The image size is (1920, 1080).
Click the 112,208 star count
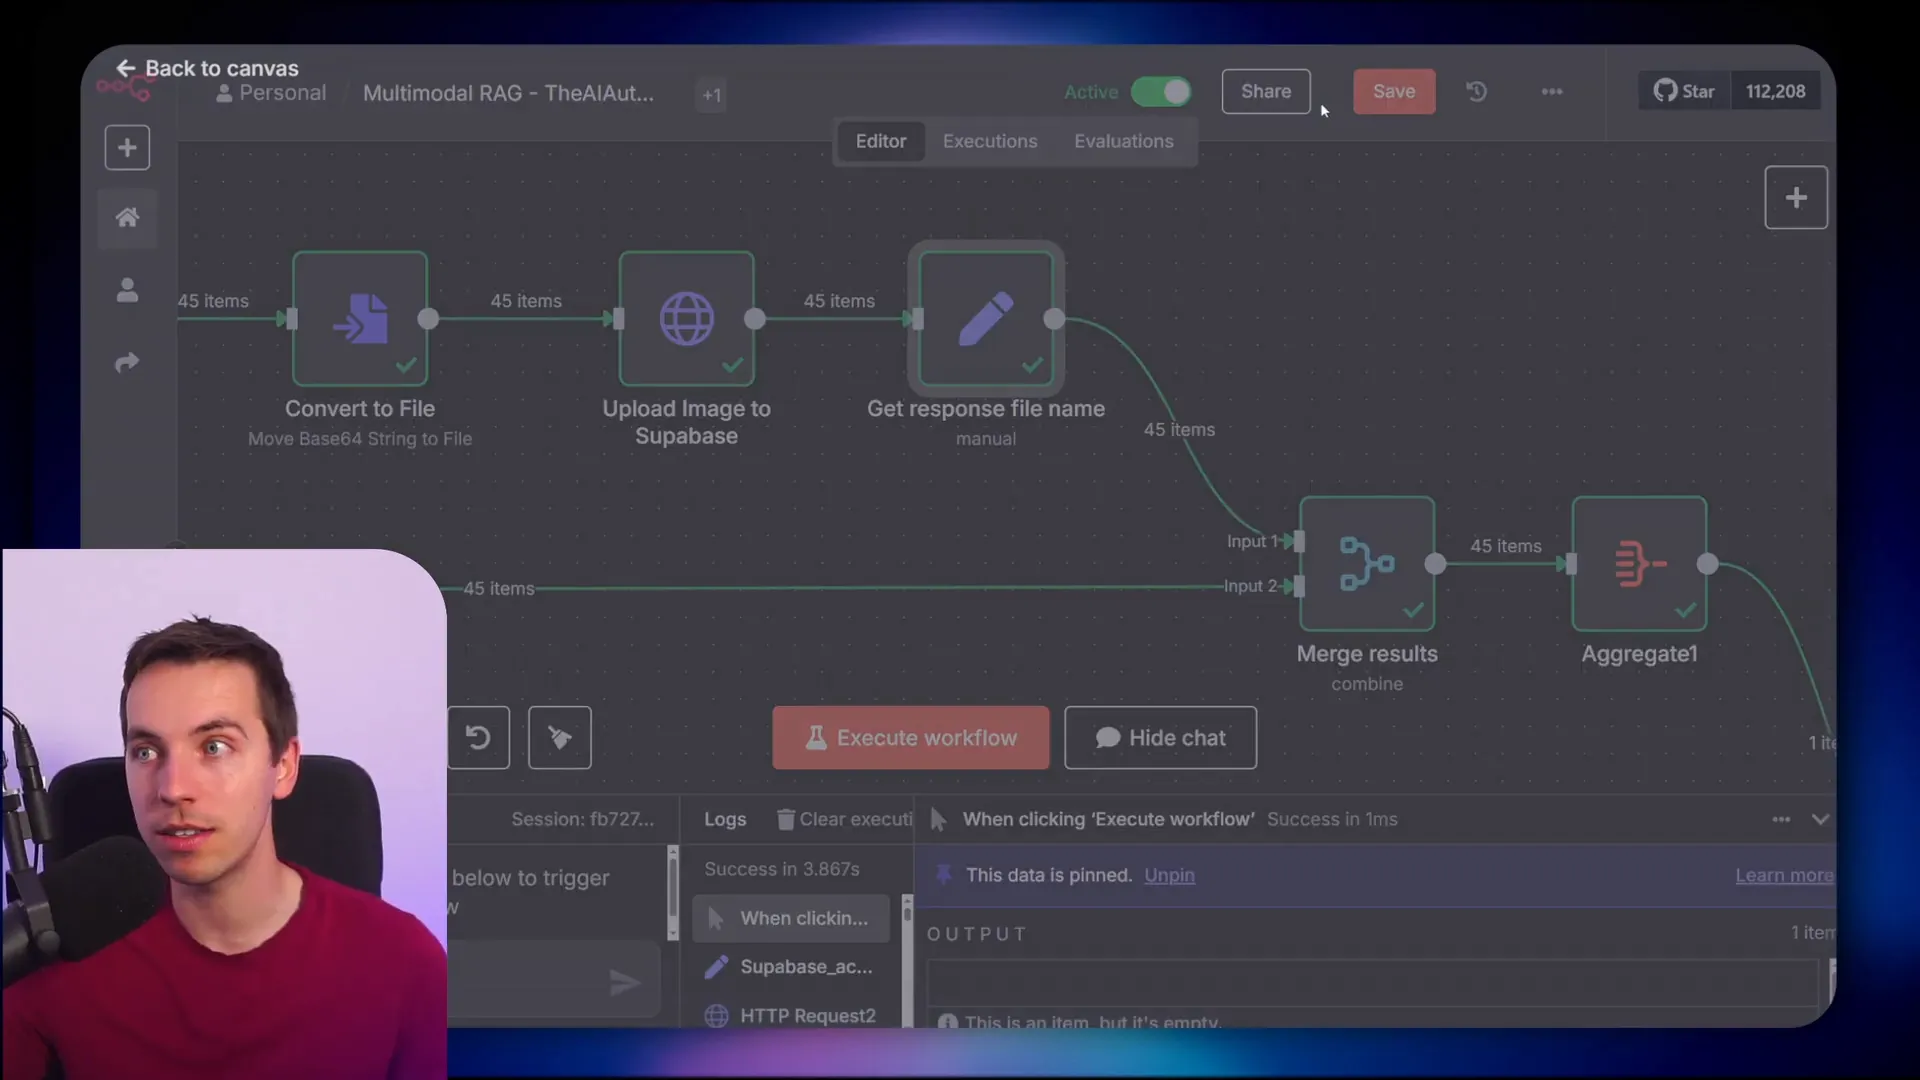[1775, 91]
